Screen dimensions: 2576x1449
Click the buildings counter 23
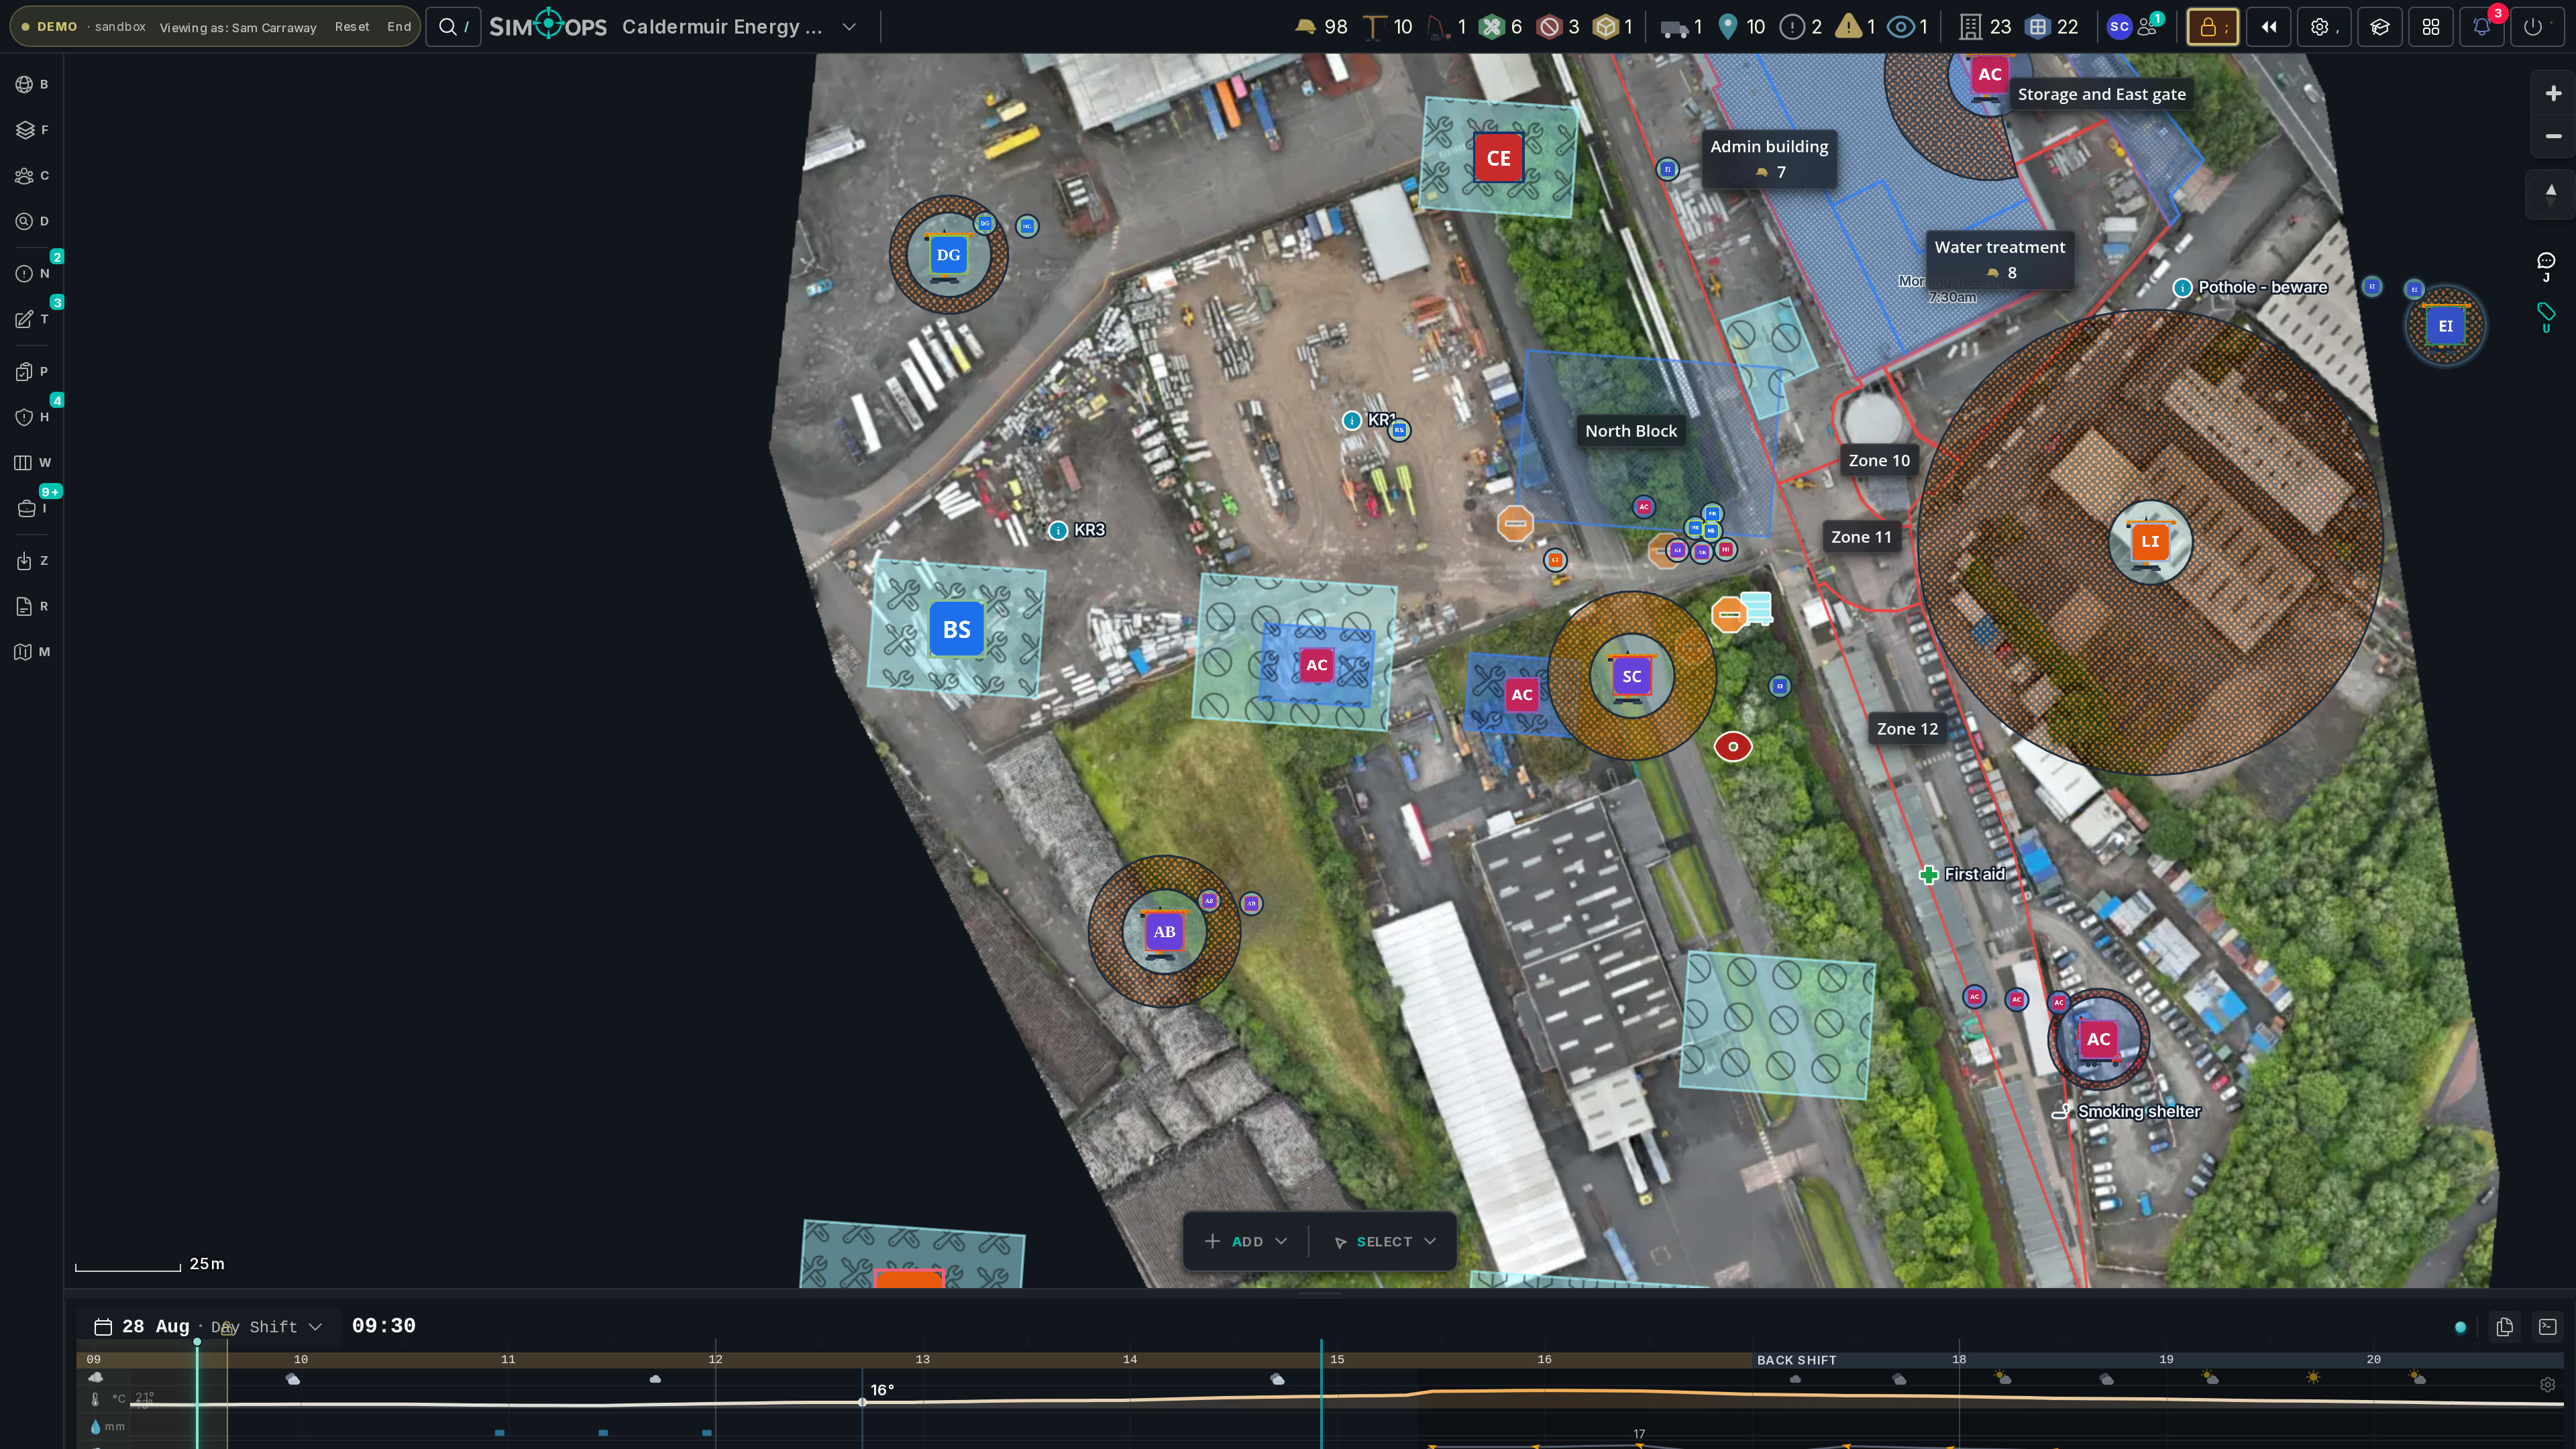click(x=1986, y=27)
